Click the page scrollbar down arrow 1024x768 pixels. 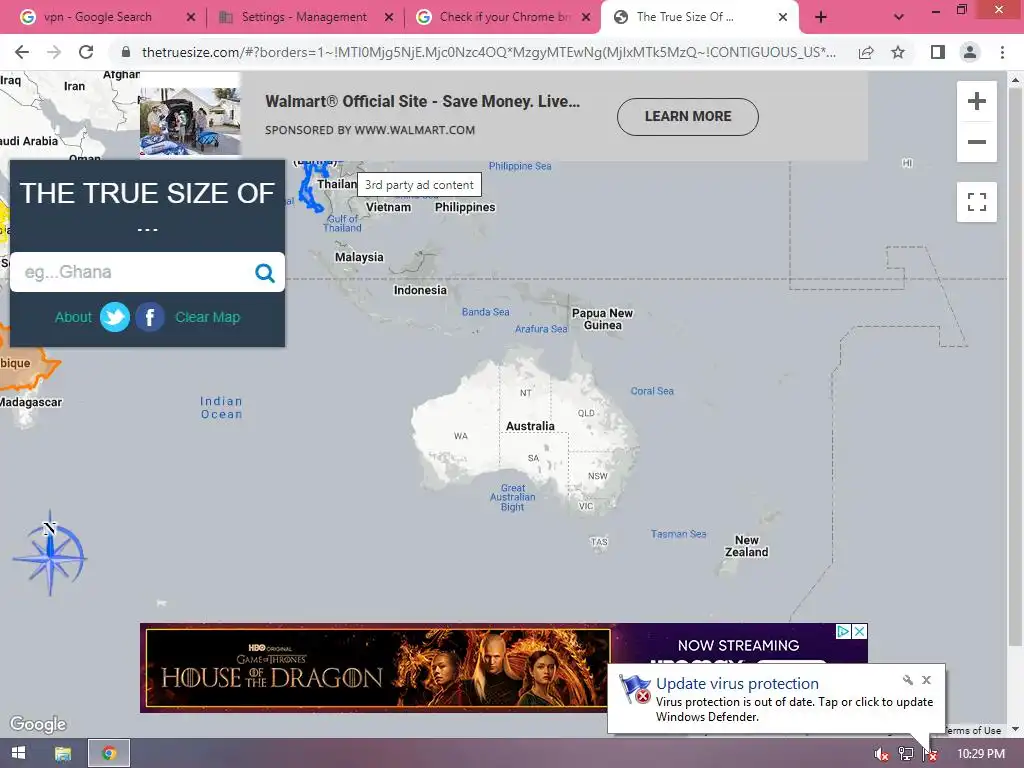pos(1015,729)
